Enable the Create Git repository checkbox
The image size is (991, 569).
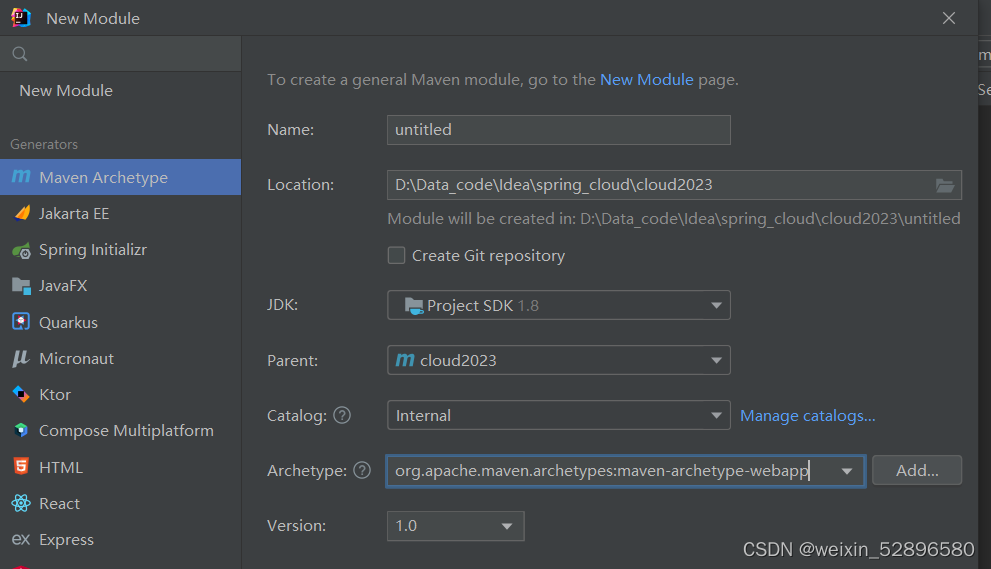(396, 255)
